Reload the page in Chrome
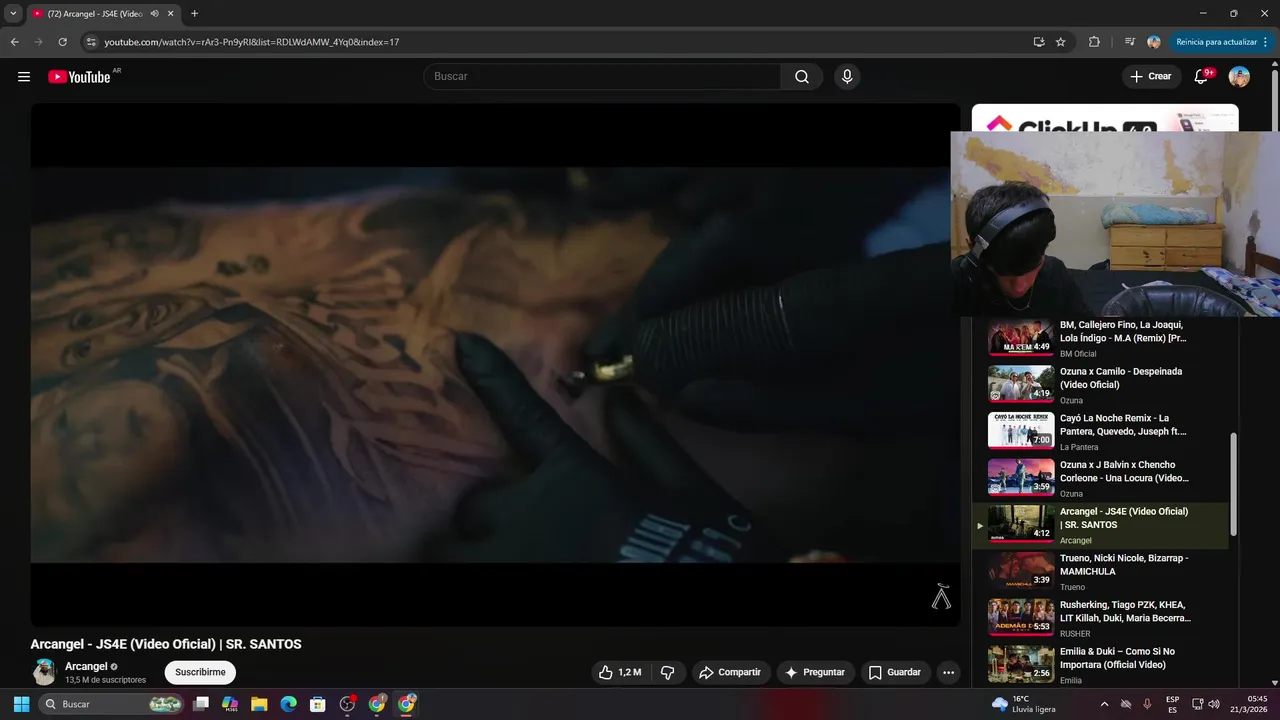The height and width of the screenshot is (720, 1280). tap(62, 42)
